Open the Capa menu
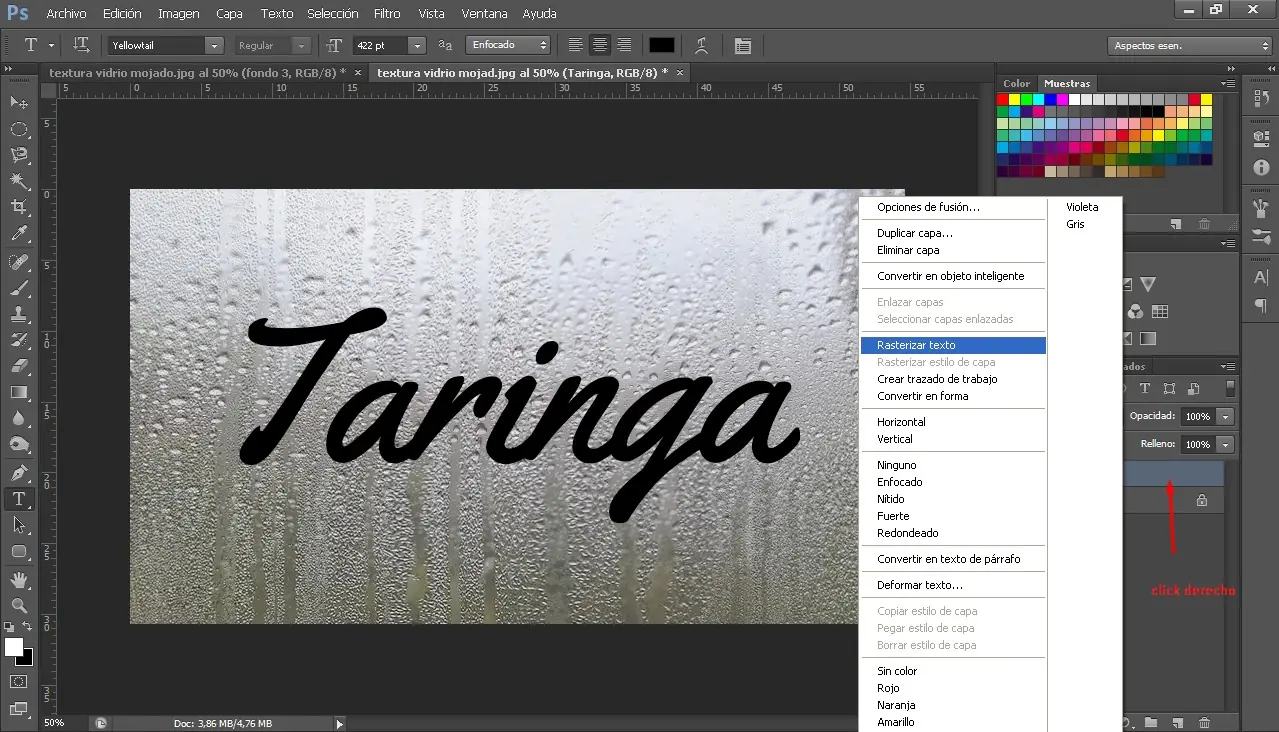This screenshot has width=1279, height=732. [229, 14]
